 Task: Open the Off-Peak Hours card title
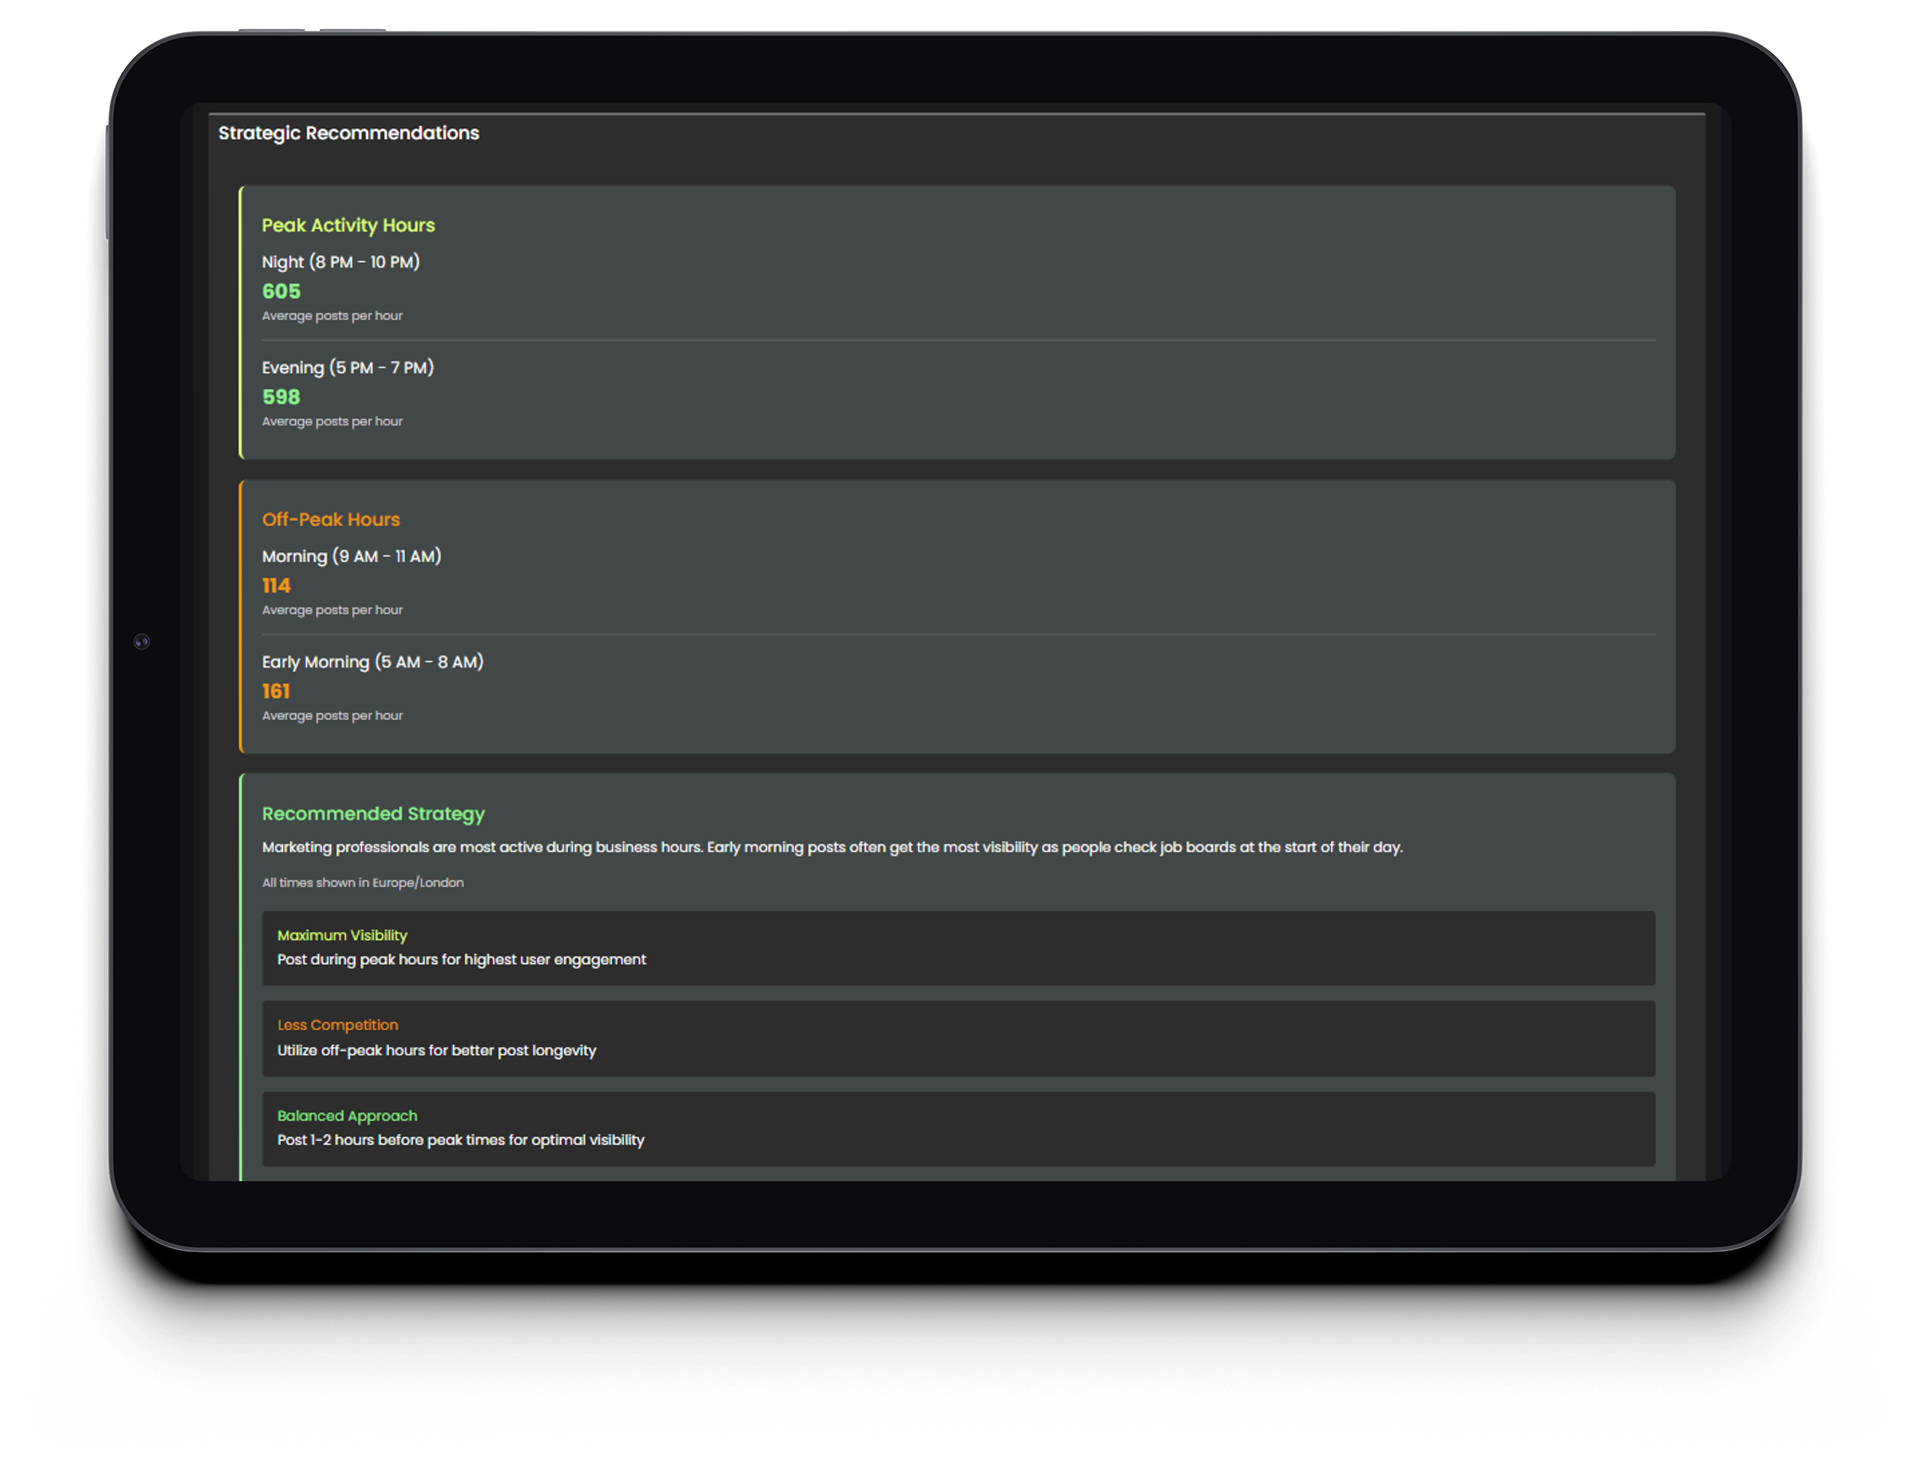click(330, 519)
